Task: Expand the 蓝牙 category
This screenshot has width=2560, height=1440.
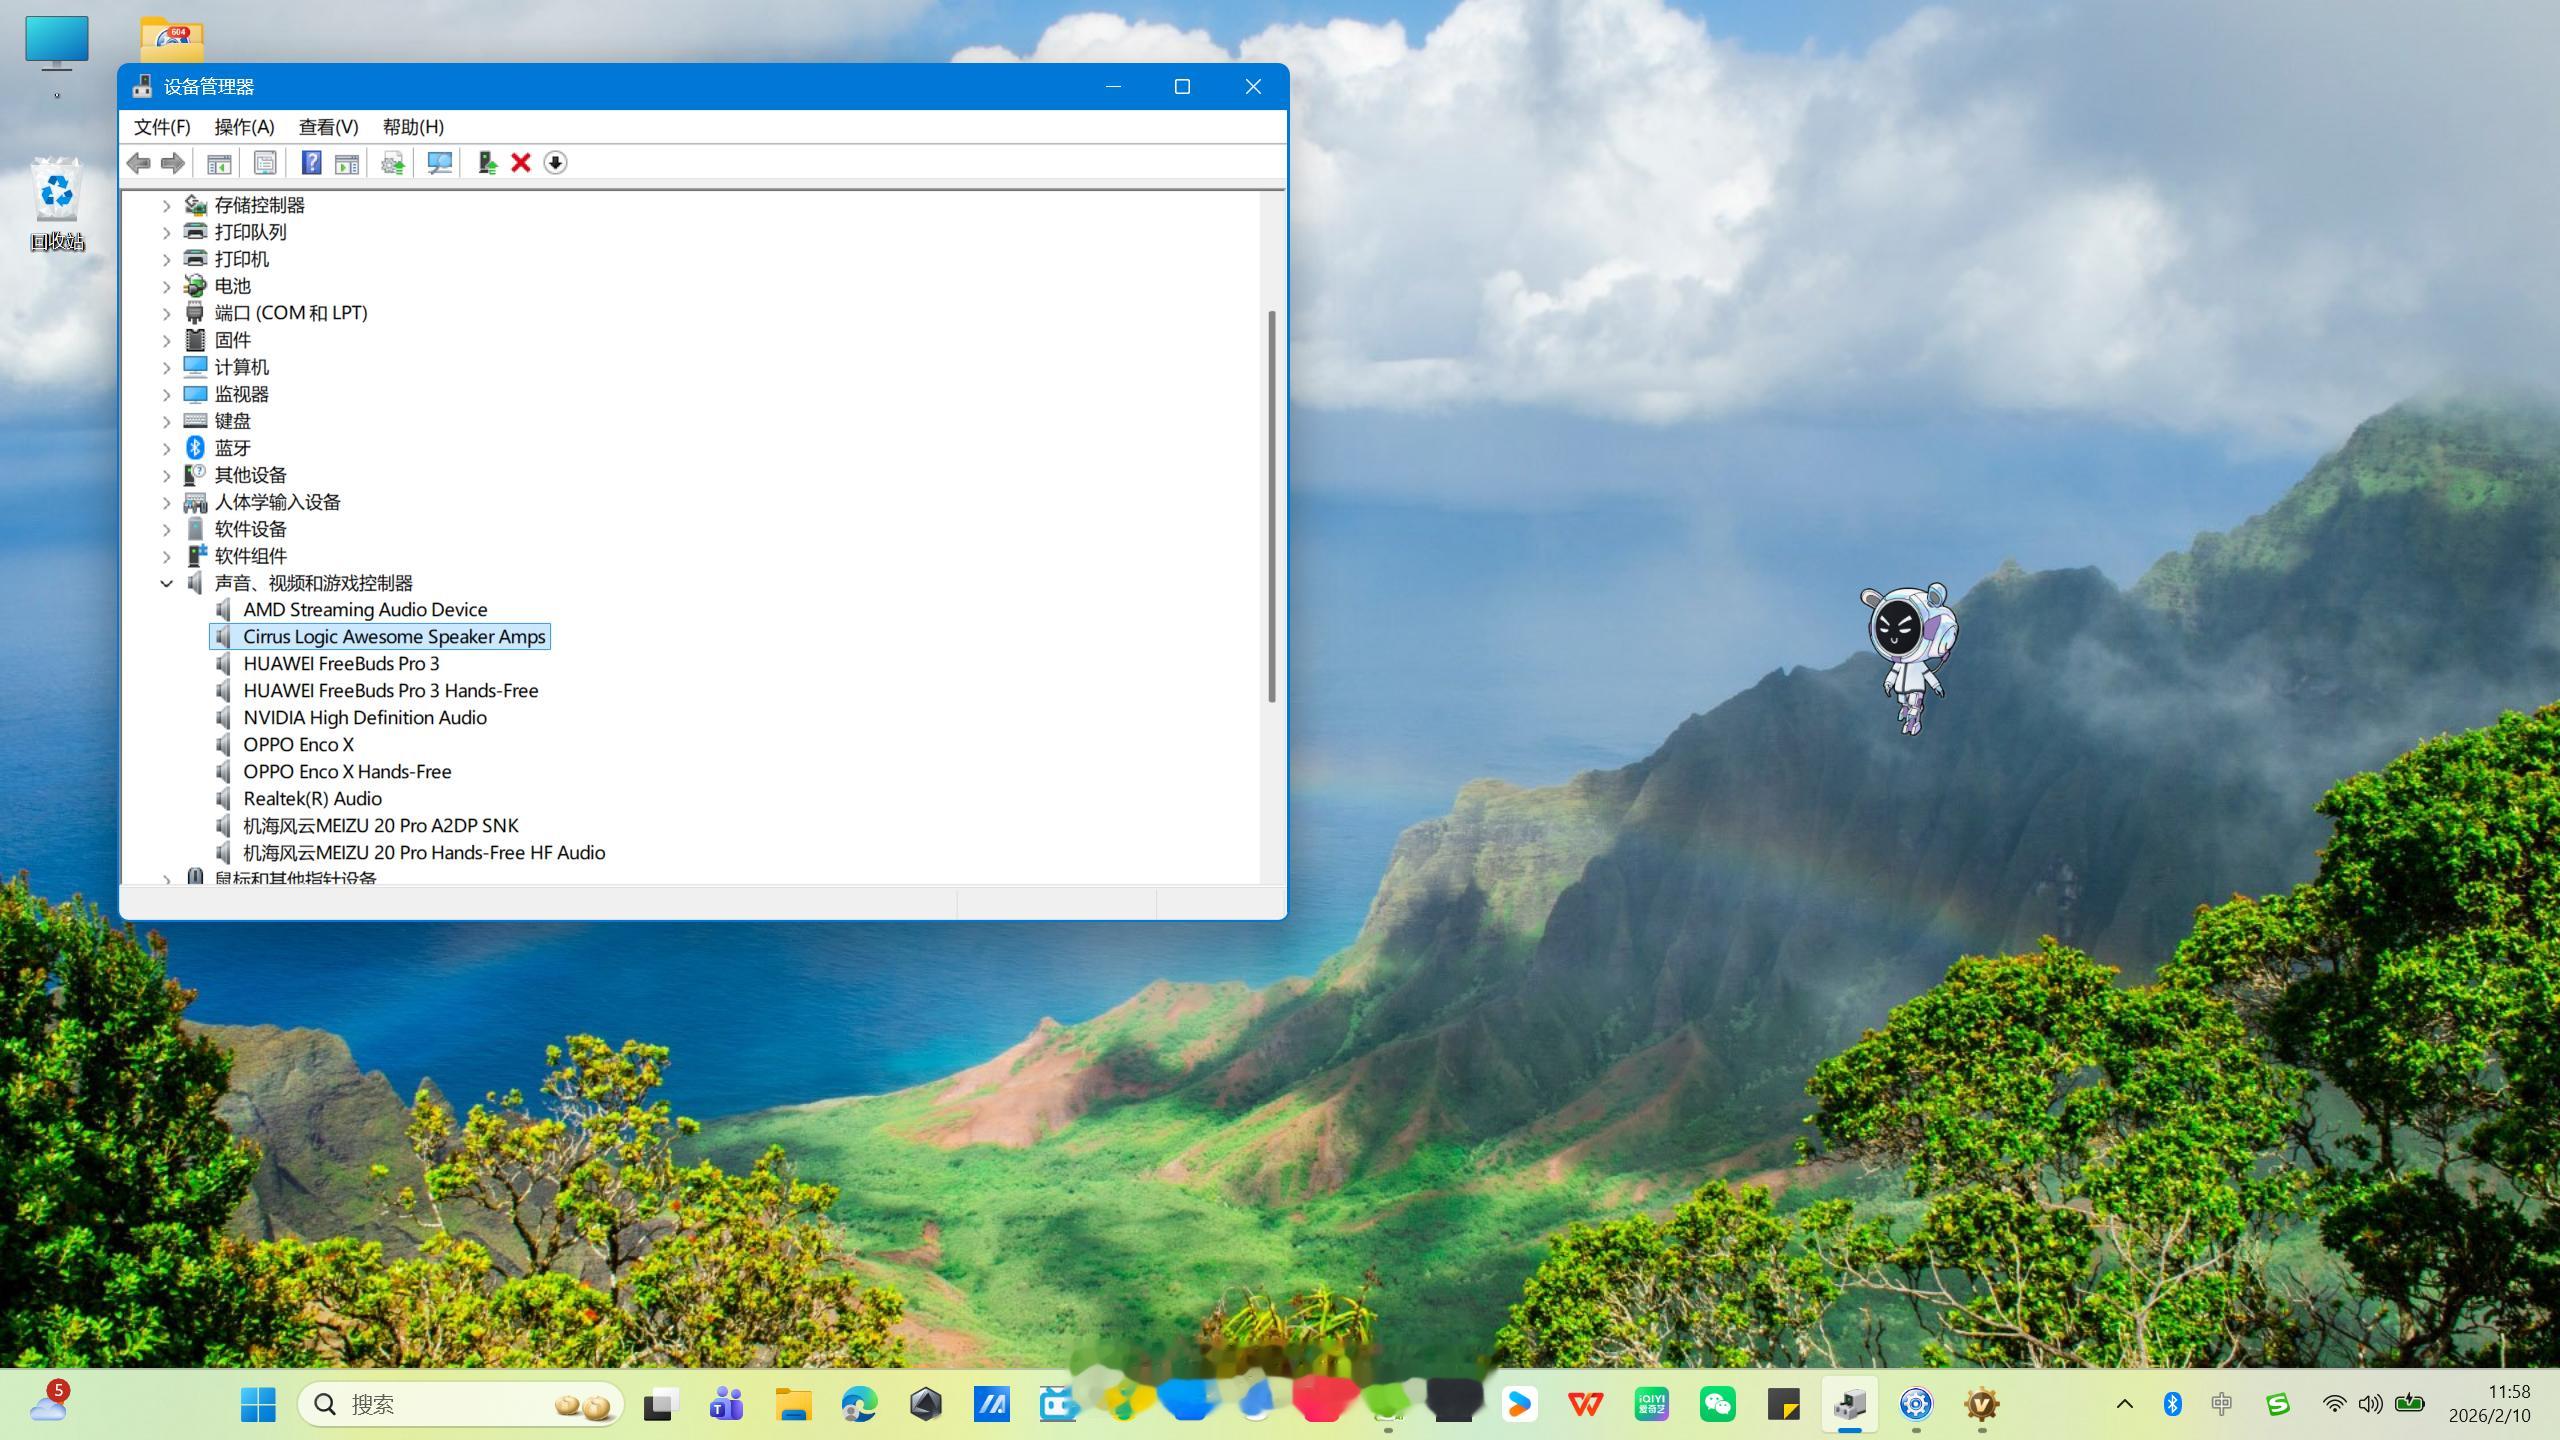Action: tap(166, 449)
